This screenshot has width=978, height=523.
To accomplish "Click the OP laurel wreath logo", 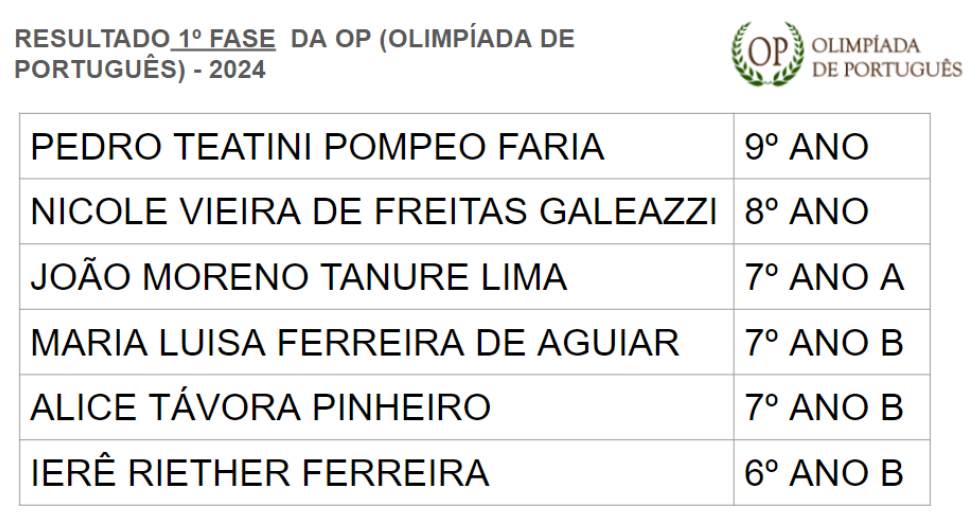I will (768, 54).
